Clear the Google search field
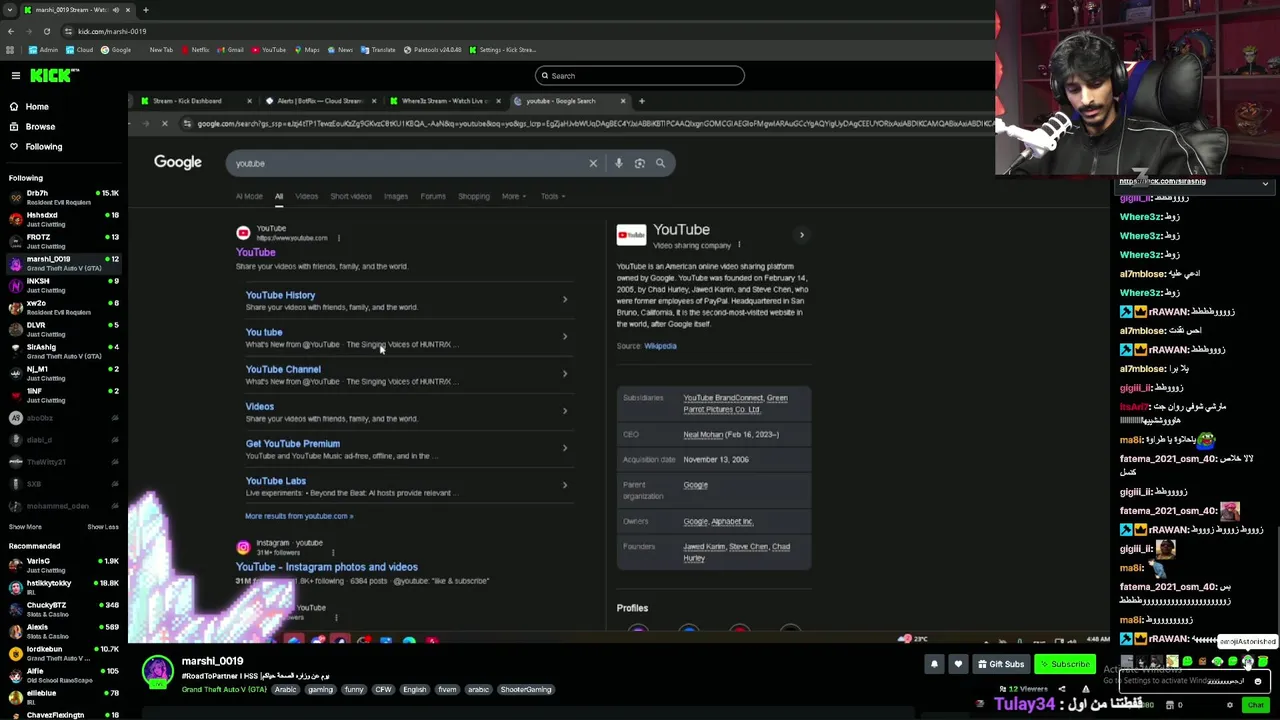Image resolution: width=1280 pixels, height=720 pixels. 593,163
